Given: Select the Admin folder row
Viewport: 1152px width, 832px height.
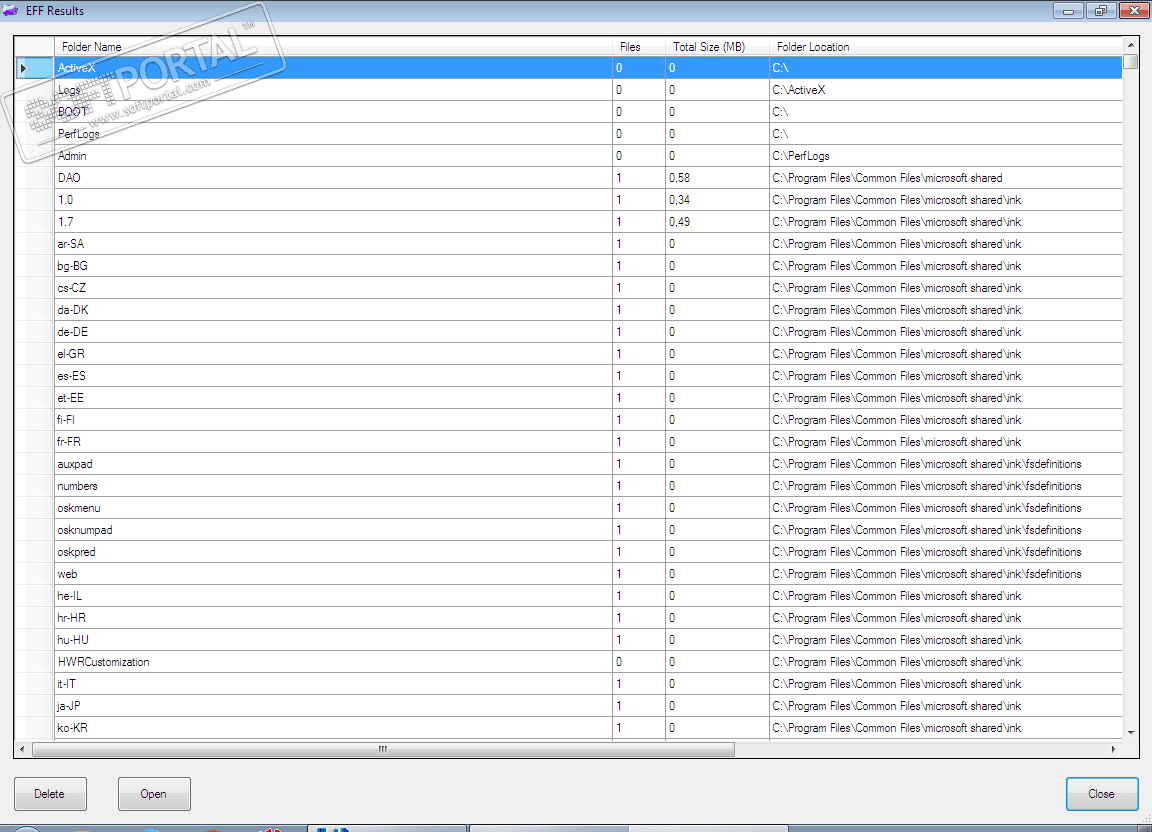Looking at the screenshot, I should [x=569, y=156].
